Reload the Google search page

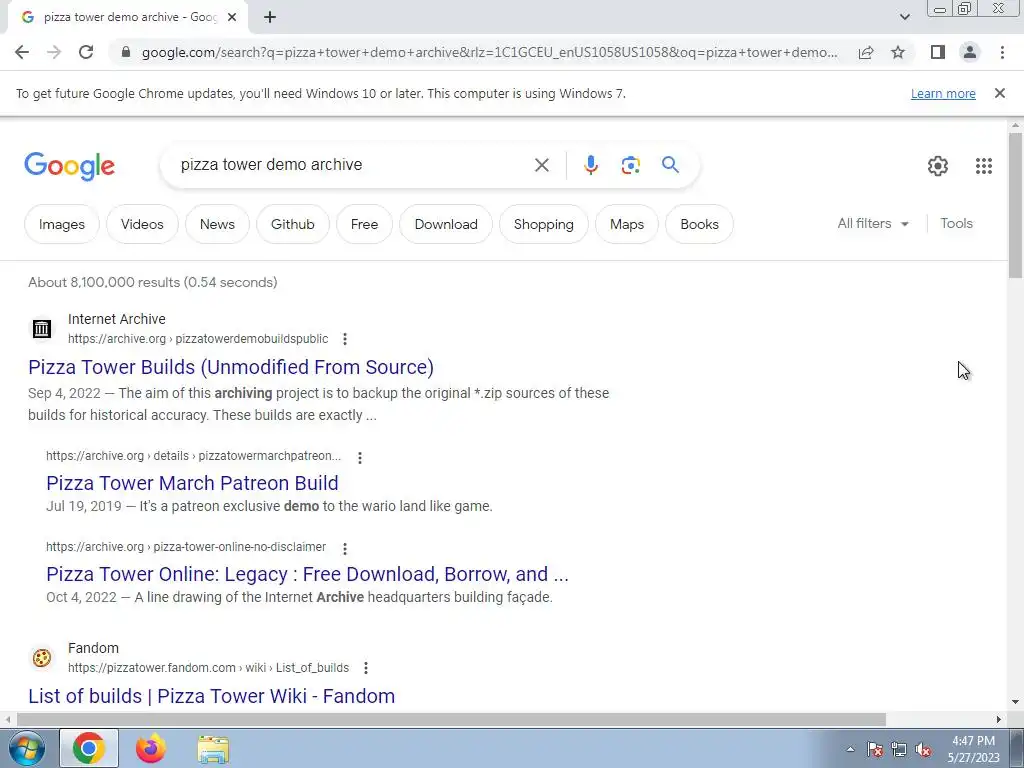pyautogui.click(x=86, y=52)
